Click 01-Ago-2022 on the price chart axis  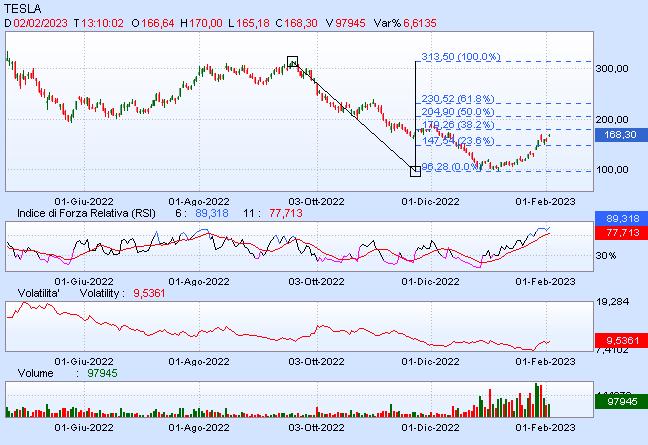199,202
